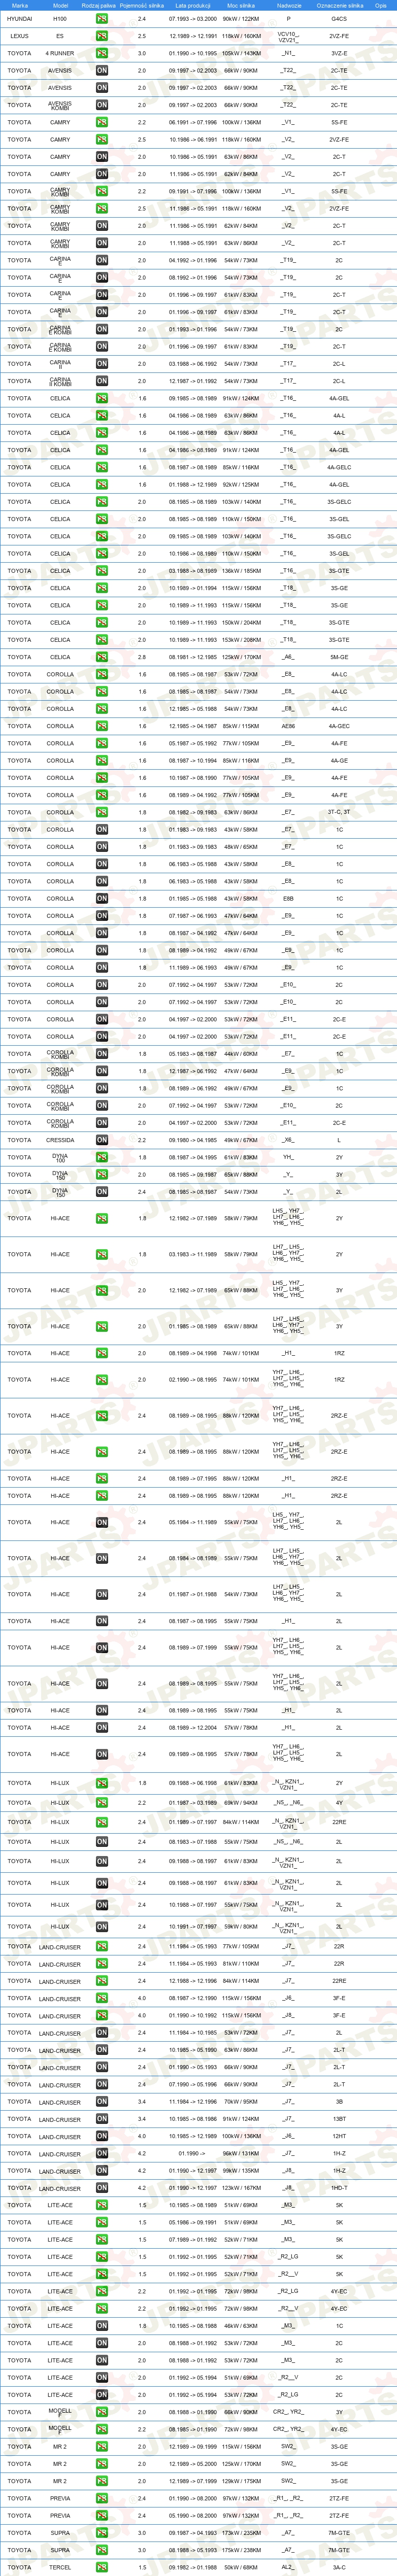
Task: Click the Model column header
Action: pyautogui.click(x=60, y=5)
